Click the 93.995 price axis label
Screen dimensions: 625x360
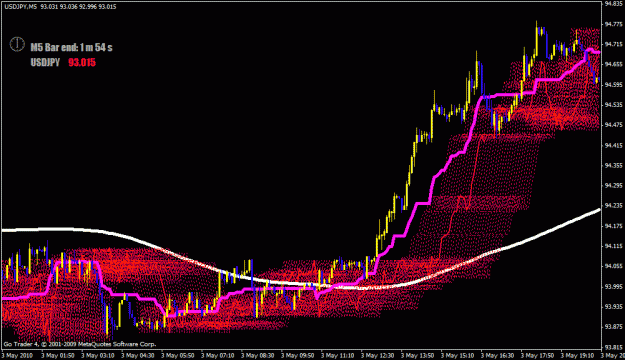(613, 286)
